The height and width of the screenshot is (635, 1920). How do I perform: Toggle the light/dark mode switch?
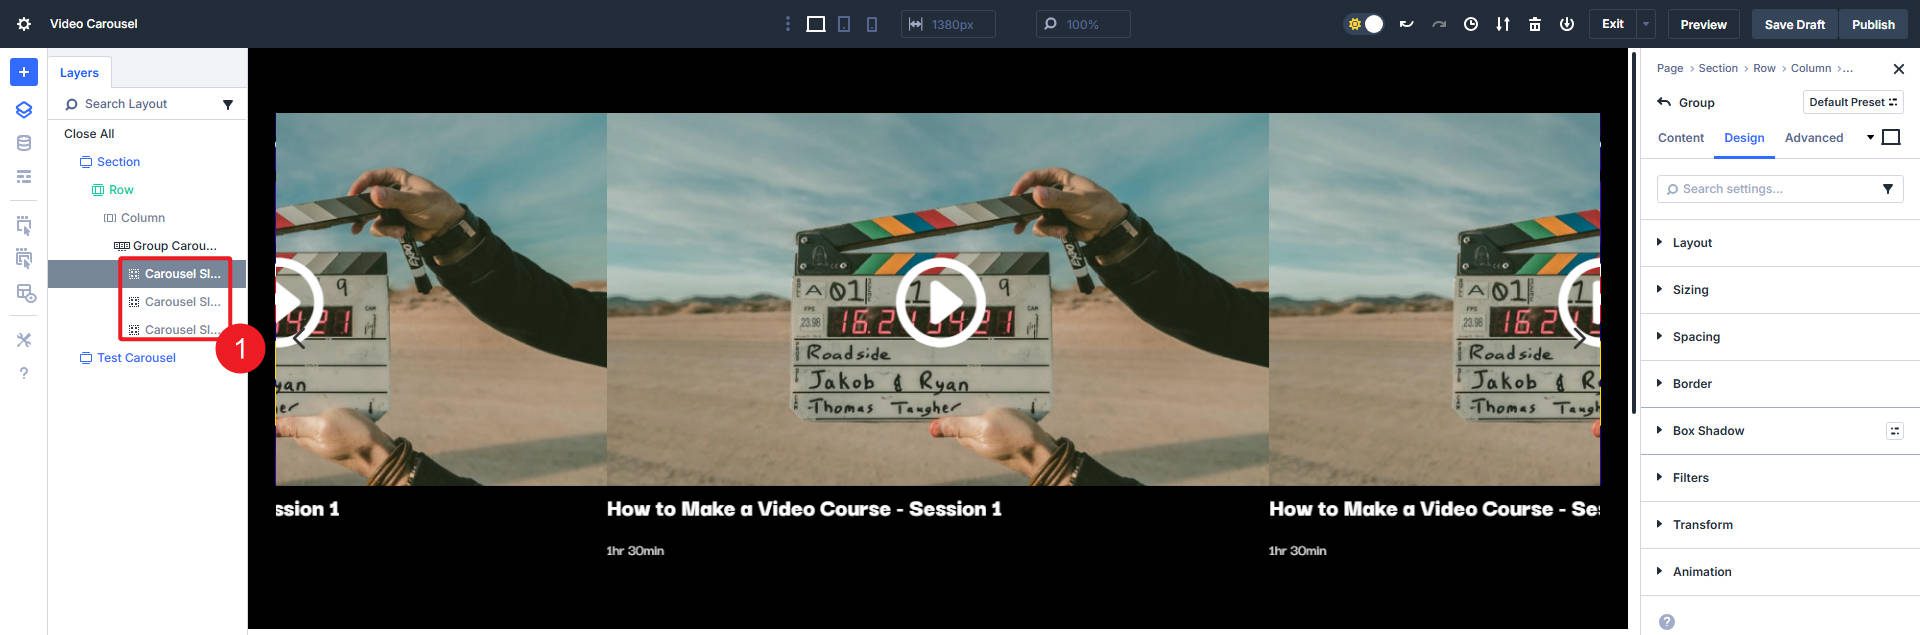pos(1365,24)
